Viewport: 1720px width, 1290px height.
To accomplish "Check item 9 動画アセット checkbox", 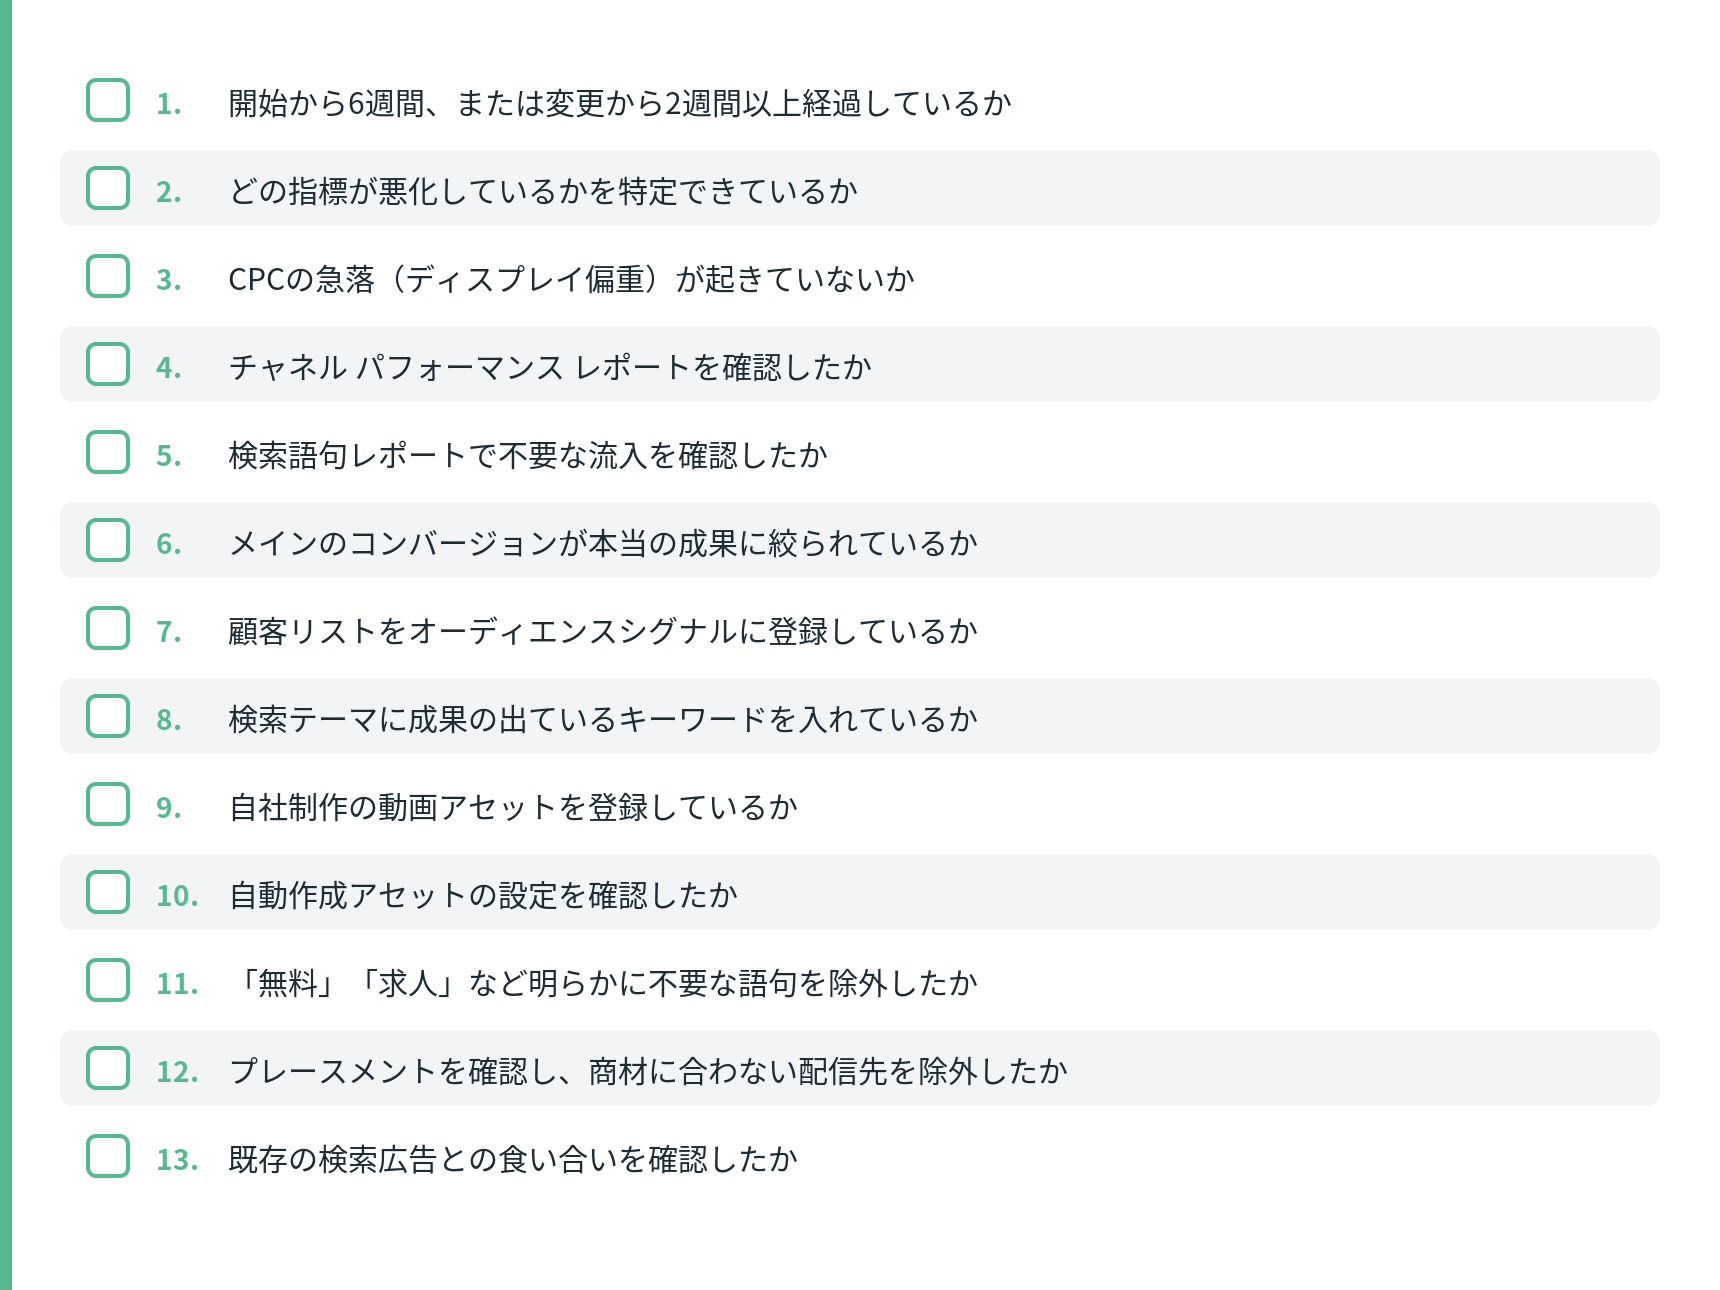I will click(108, 804).
